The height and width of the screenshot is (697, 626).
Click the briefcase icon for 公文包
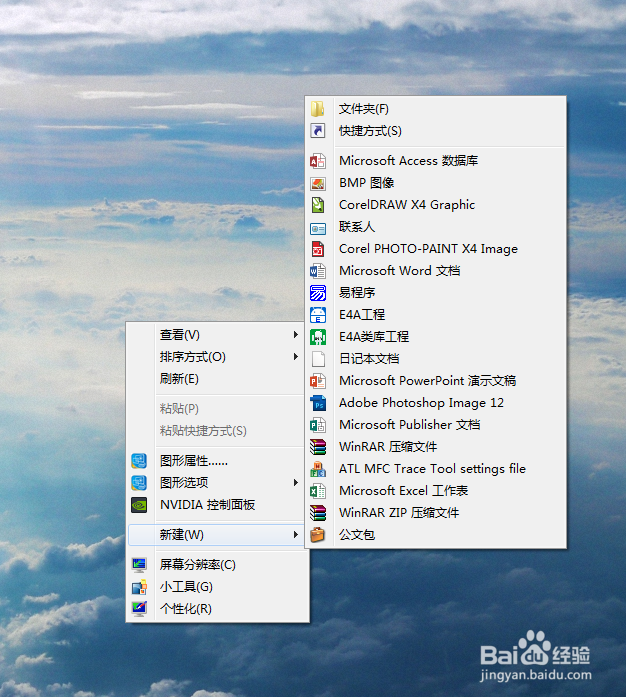click(x=317, y=535)
